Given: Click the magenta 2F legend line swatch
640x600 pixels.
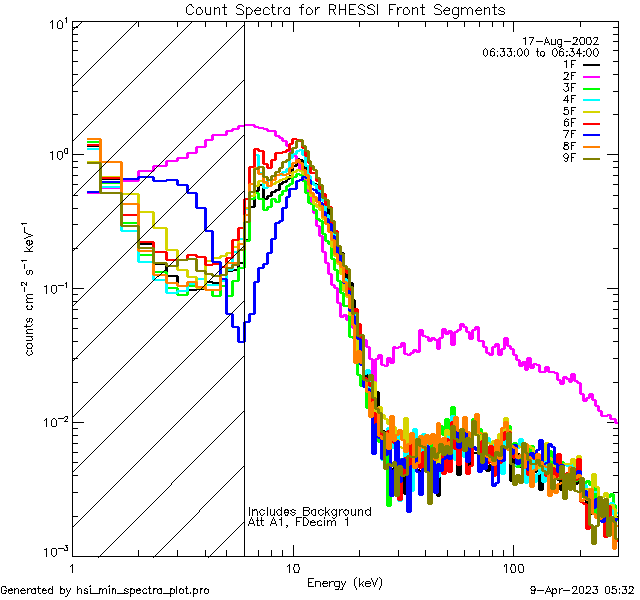Looking at the screenshot, I should tap(589, 76).
